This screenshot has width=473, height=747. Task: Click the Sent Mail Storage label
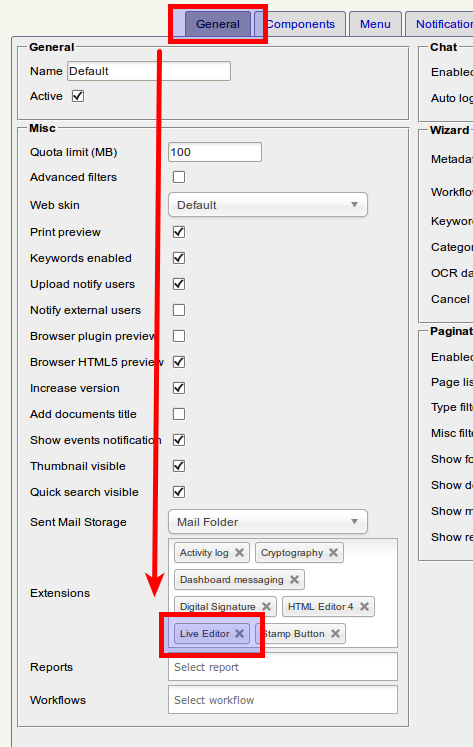78,522
